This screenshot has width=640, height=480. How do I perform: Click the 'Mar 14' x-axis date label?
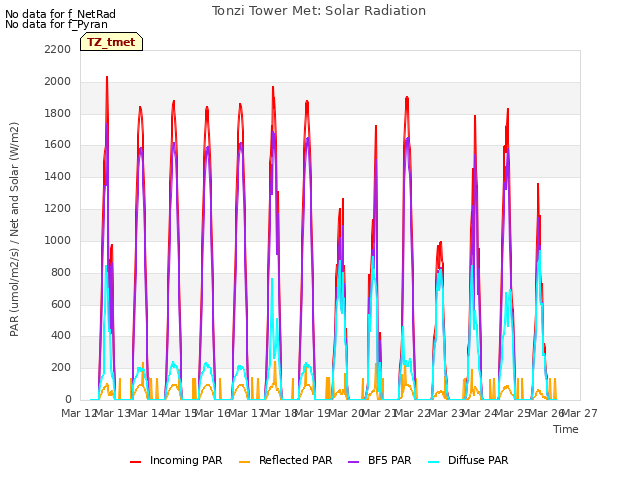pos(146,413)
